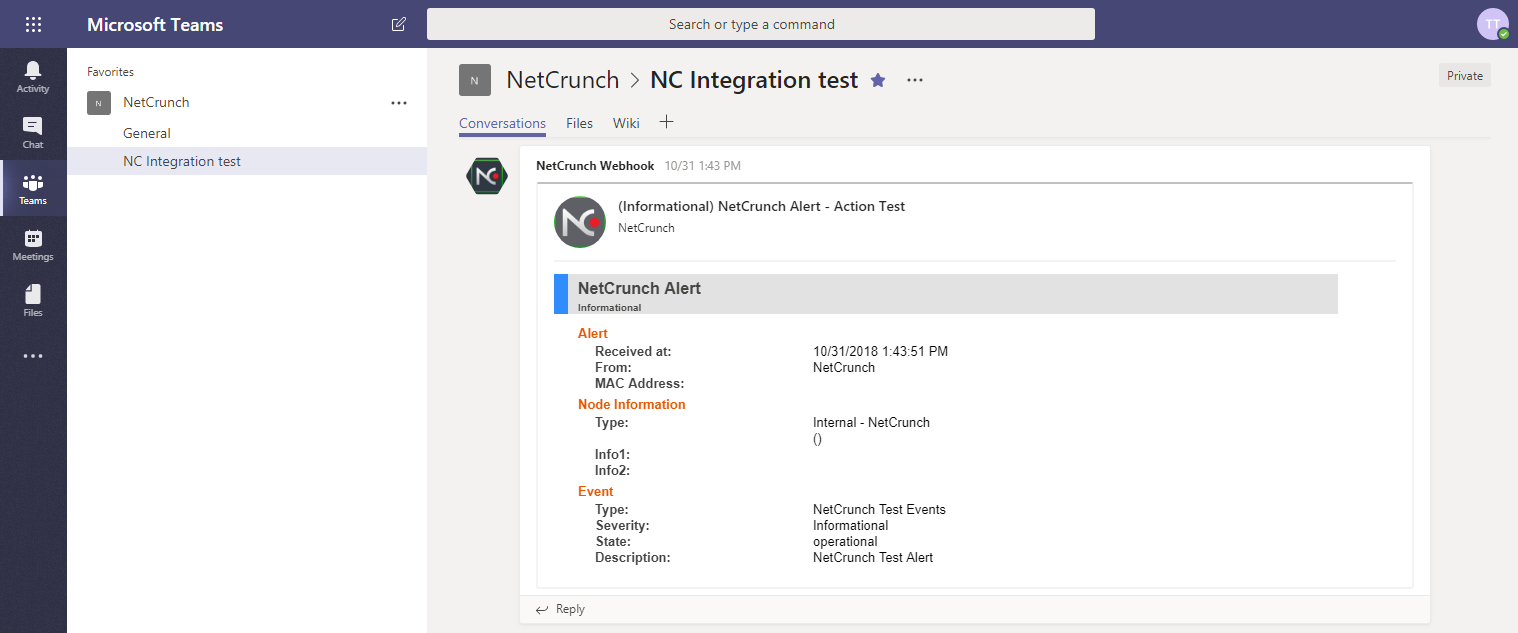Click the received time 10/31/2018 1:43:51 PM
The height and width of the screenshot is (633, 1518).
880,351
